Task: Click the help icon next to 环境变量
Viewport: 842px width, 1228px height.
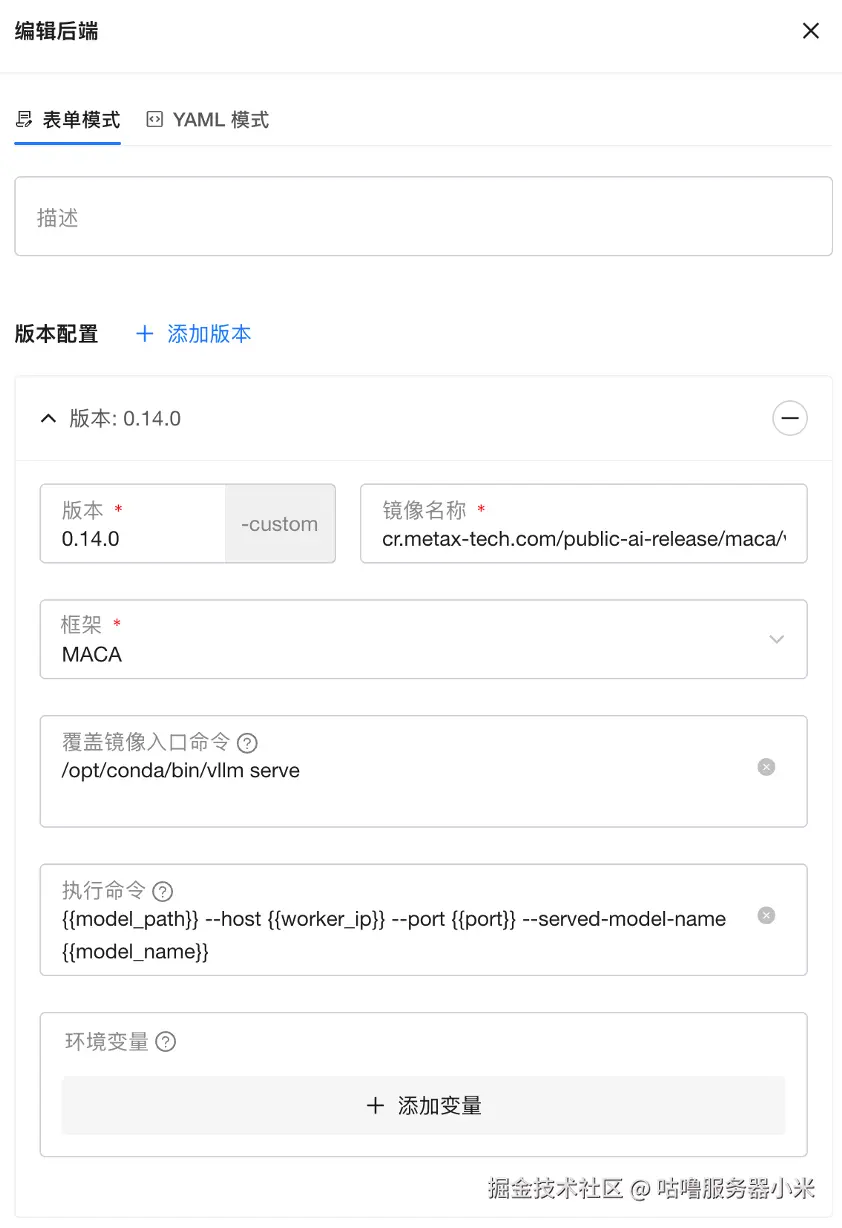Action: (x=166, y=1042)
